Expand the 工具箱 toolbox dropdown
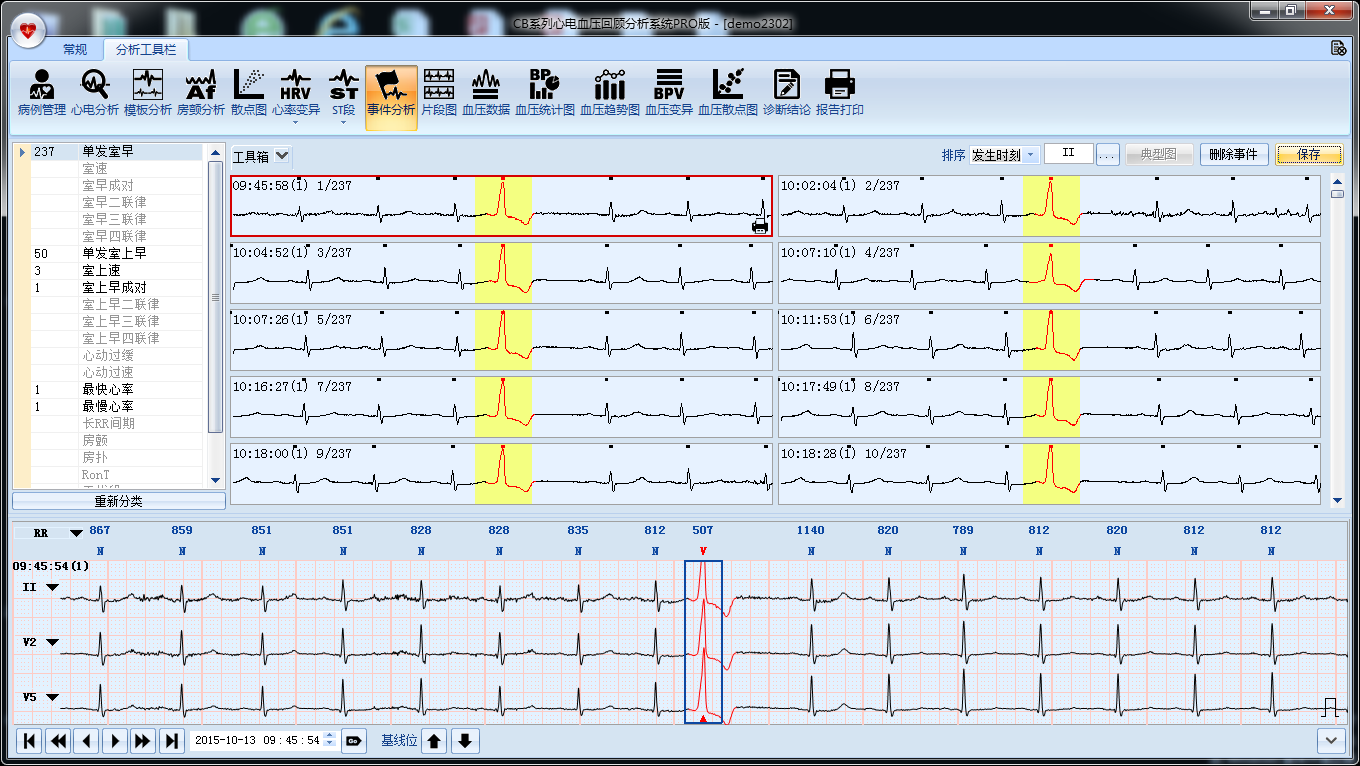Image resolution: width=1360 pixels, height=766 pixels. [282, 155]
